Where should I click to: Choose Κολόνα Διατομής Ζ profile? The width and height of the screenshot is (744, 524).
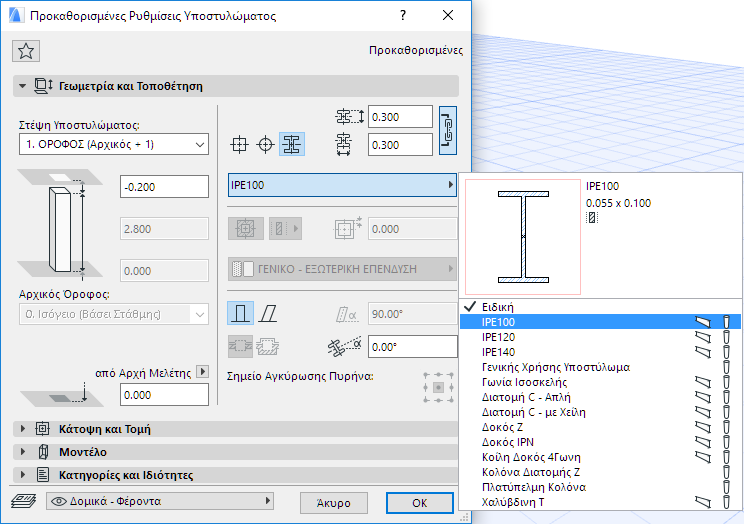click(600, 472)
